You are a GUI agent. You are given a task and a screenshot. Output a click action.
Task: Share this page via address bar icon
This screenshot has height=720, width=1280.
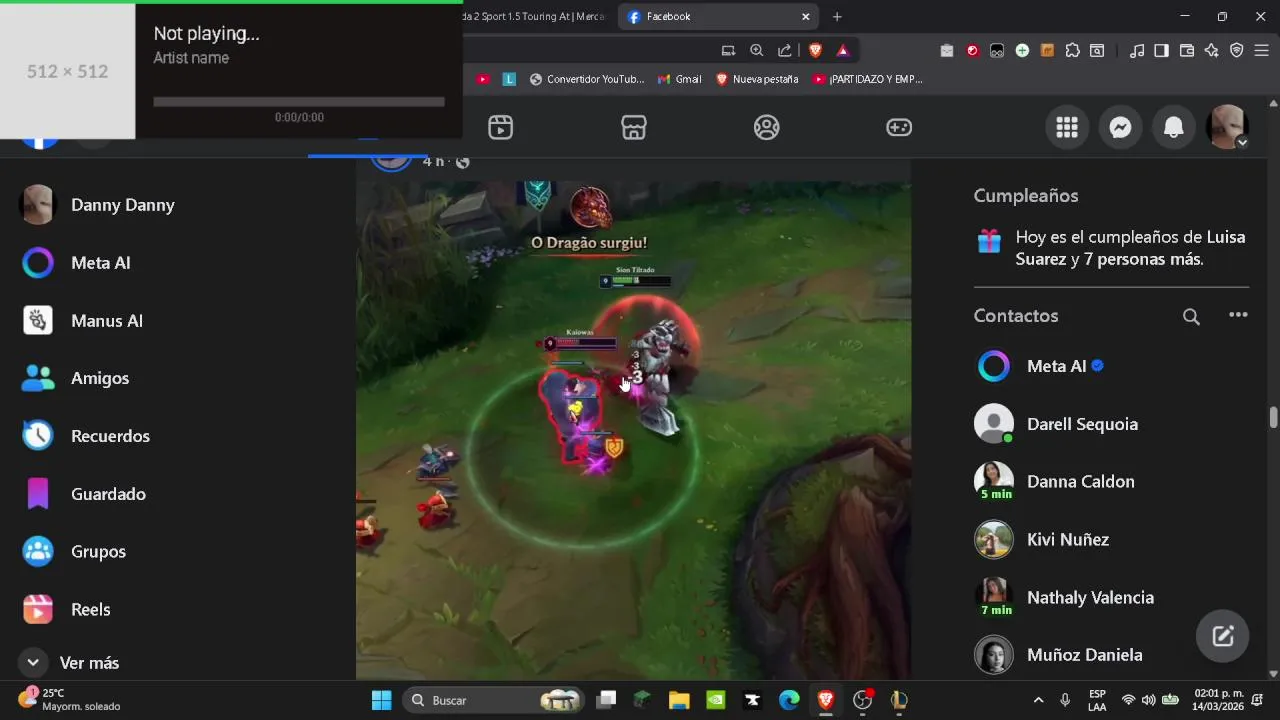[x=784, y=50]
